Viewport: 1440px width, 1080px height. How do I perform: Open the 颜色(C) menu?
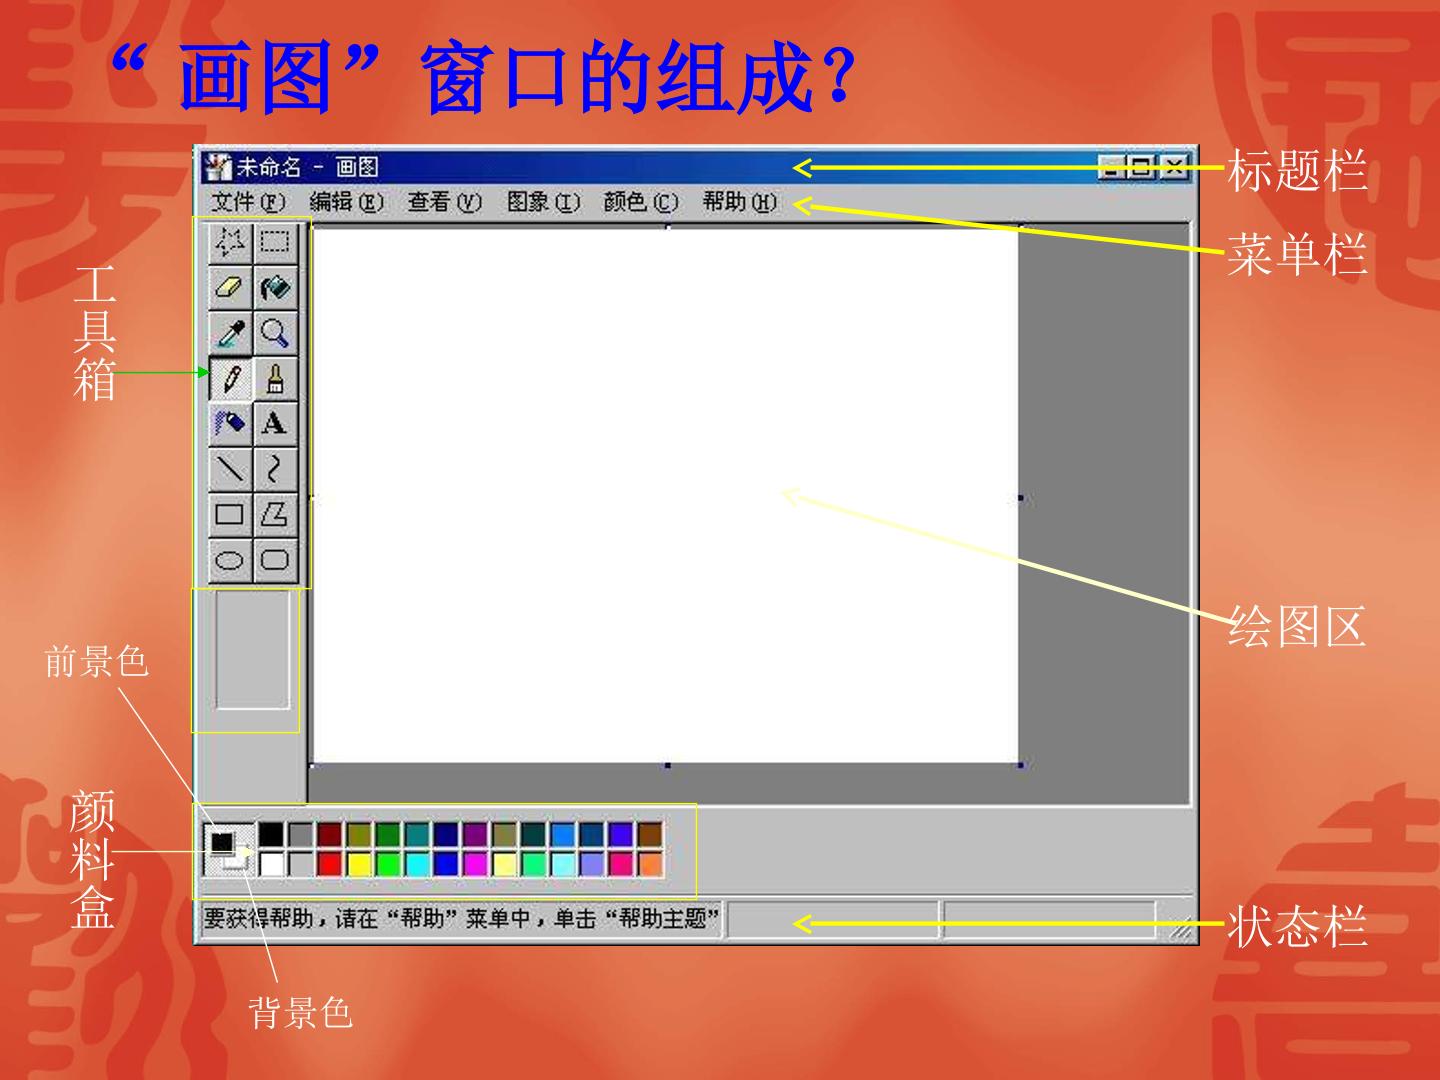[x=641, y=202]
